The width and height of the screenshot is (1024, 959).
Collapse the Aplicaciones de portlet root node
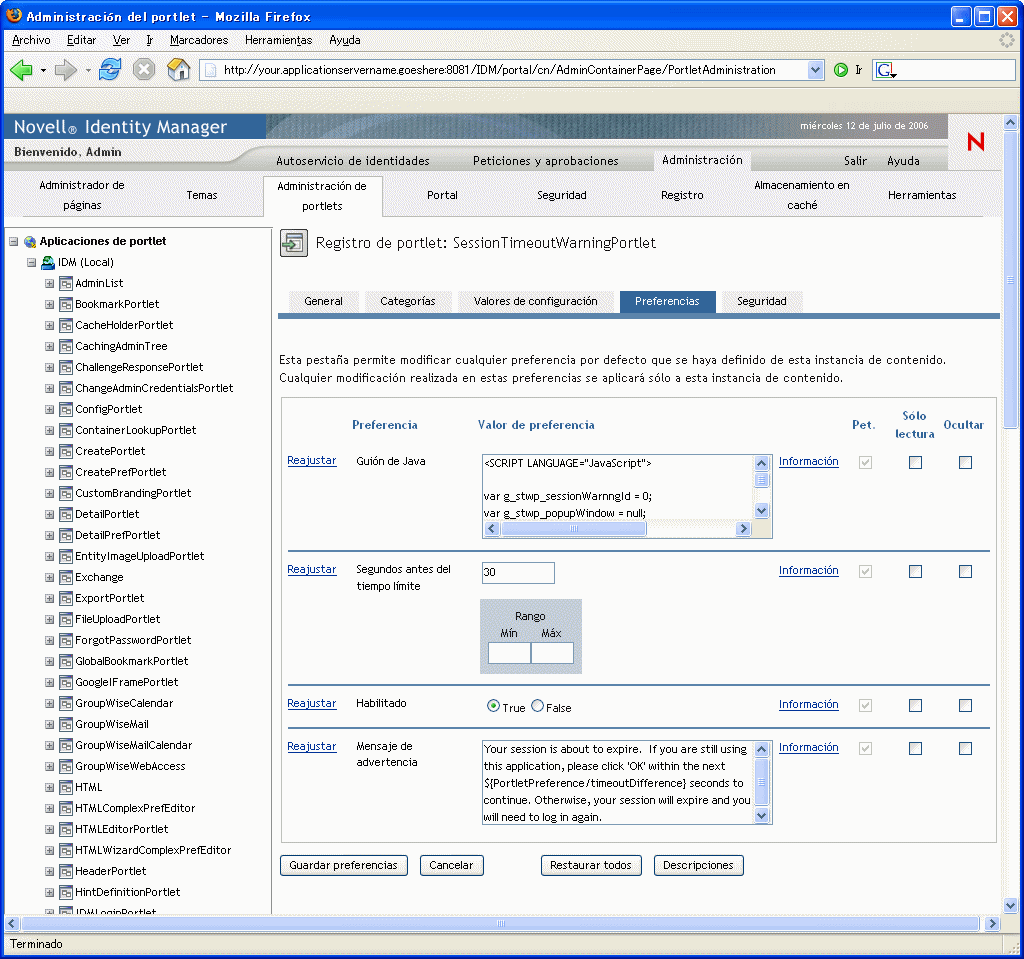14,241
